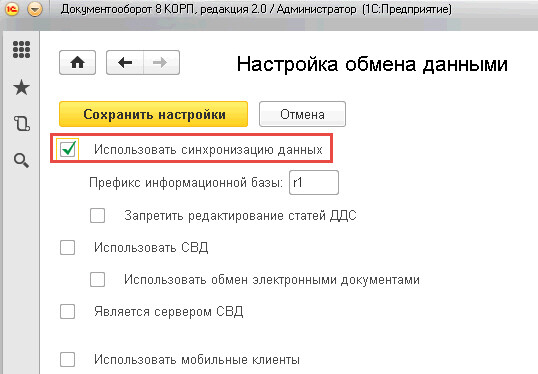Enable Использовать мобильные клиенты

coord(67,360)
